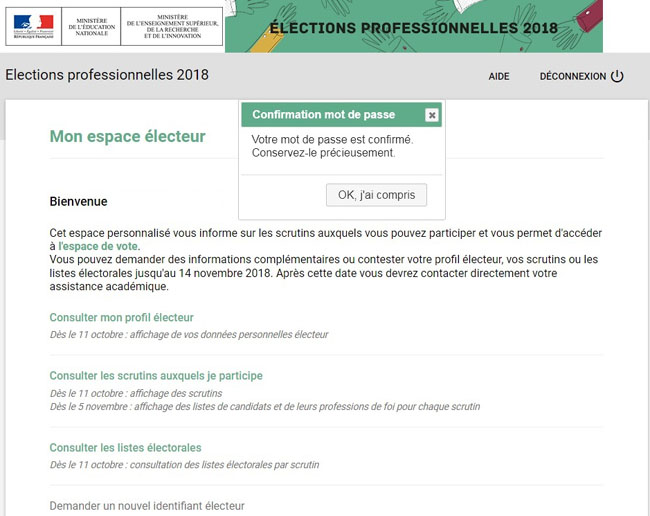Open the l'espace de vote link
The width and height of the screenshot is (650, 516).
click(x=98, y=246)
